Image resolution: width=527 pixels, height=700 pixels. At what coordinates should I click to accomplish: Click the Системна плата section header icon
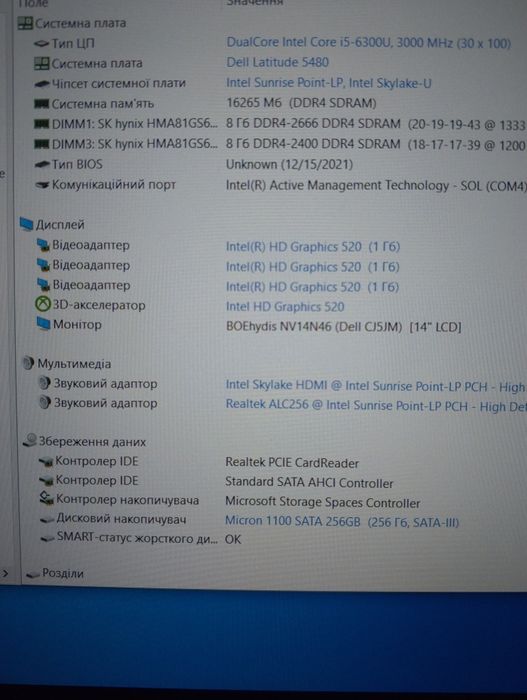pos(25,23)
